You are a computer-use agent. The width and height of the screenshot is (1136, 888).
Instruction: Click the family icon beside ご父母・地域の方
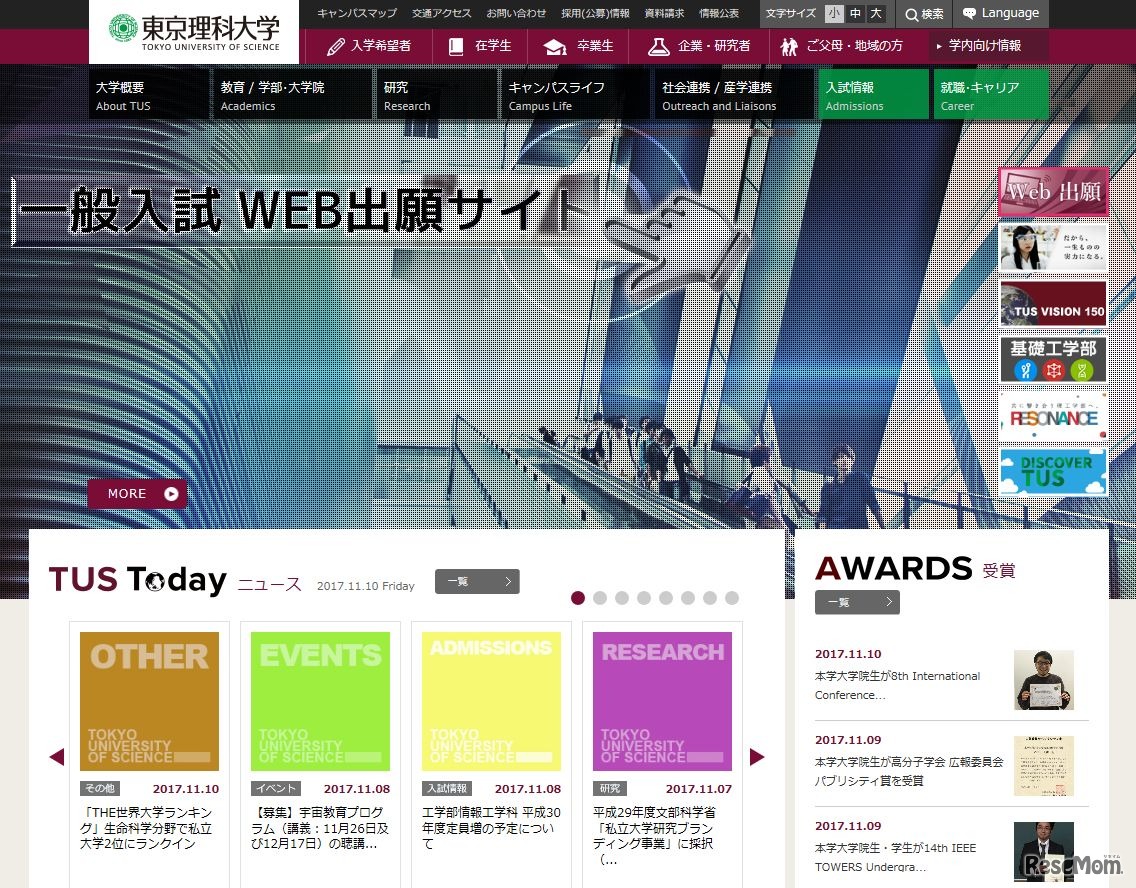click(789, 47)
